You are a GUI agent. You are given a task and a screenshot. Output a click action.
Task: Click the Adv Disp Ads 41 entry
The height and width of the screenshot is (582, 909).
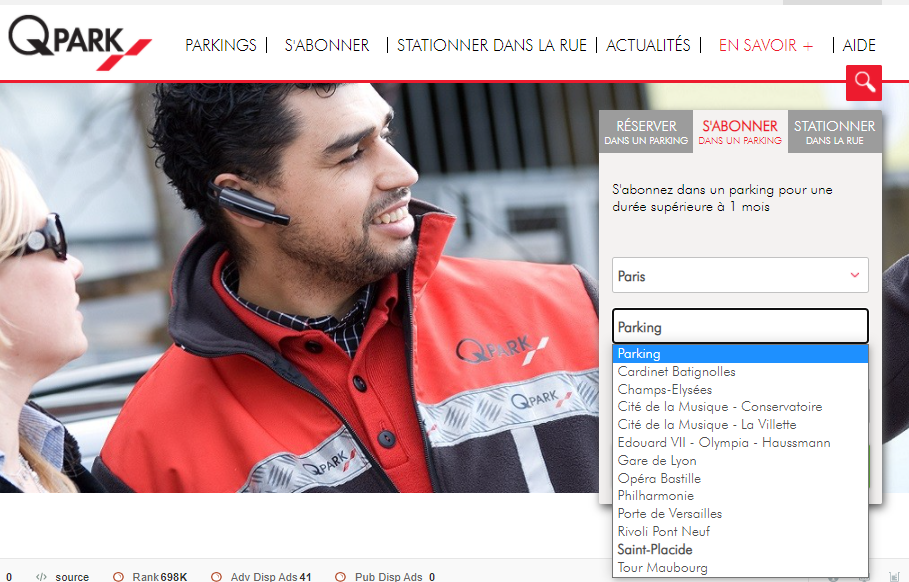261,577
